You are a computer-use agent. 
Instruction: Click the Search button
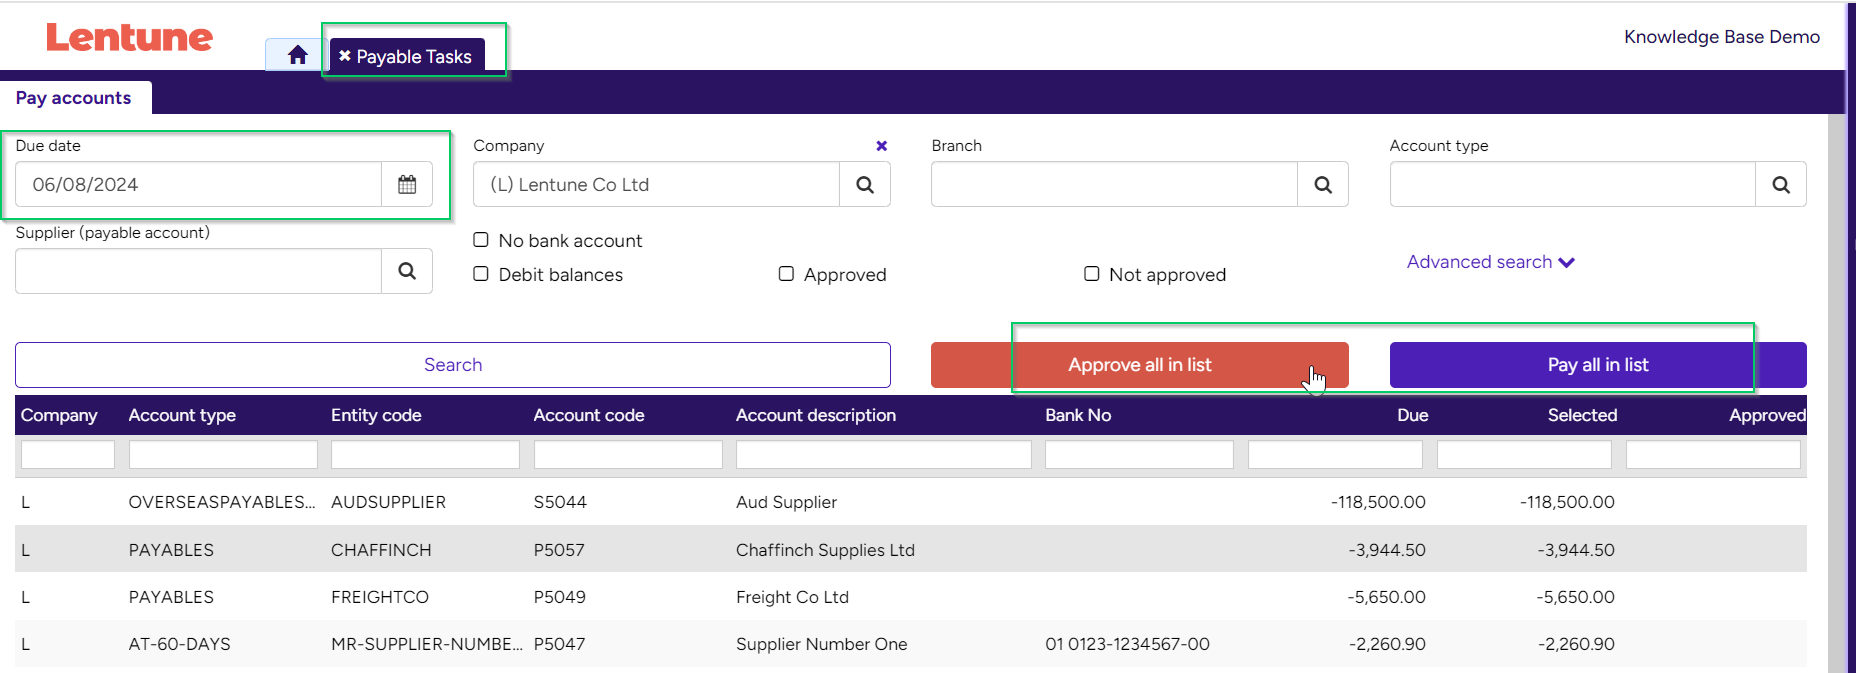[x=453, y=365]
